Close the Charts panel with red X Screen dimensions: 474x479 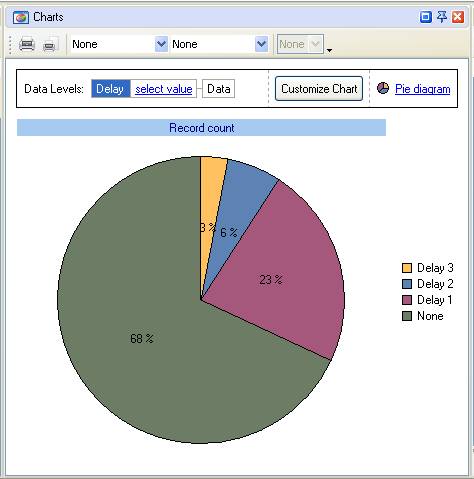coord(458,17)
